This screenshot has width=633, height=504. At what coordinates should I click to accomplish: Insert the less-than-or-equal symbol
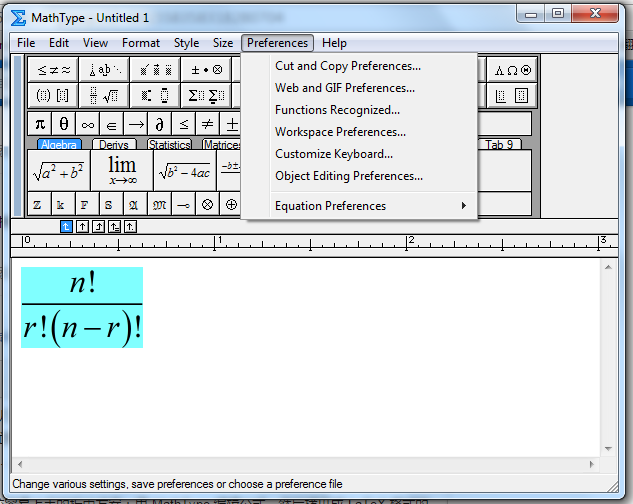click(184, 124)
